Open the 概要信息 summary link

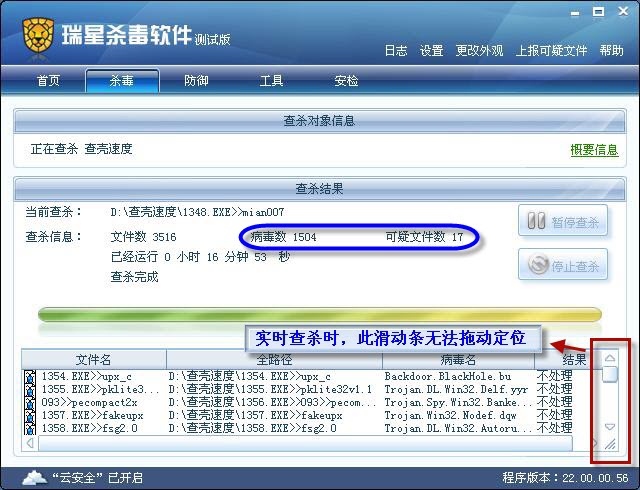click(x=594, y=150)
